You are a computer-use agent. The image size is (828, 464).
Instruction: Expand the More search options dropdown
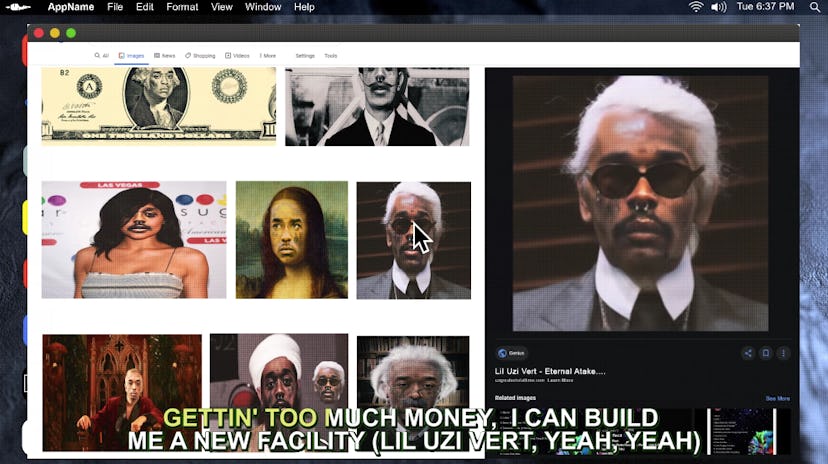pyautogui.click(x=267, y=56)
